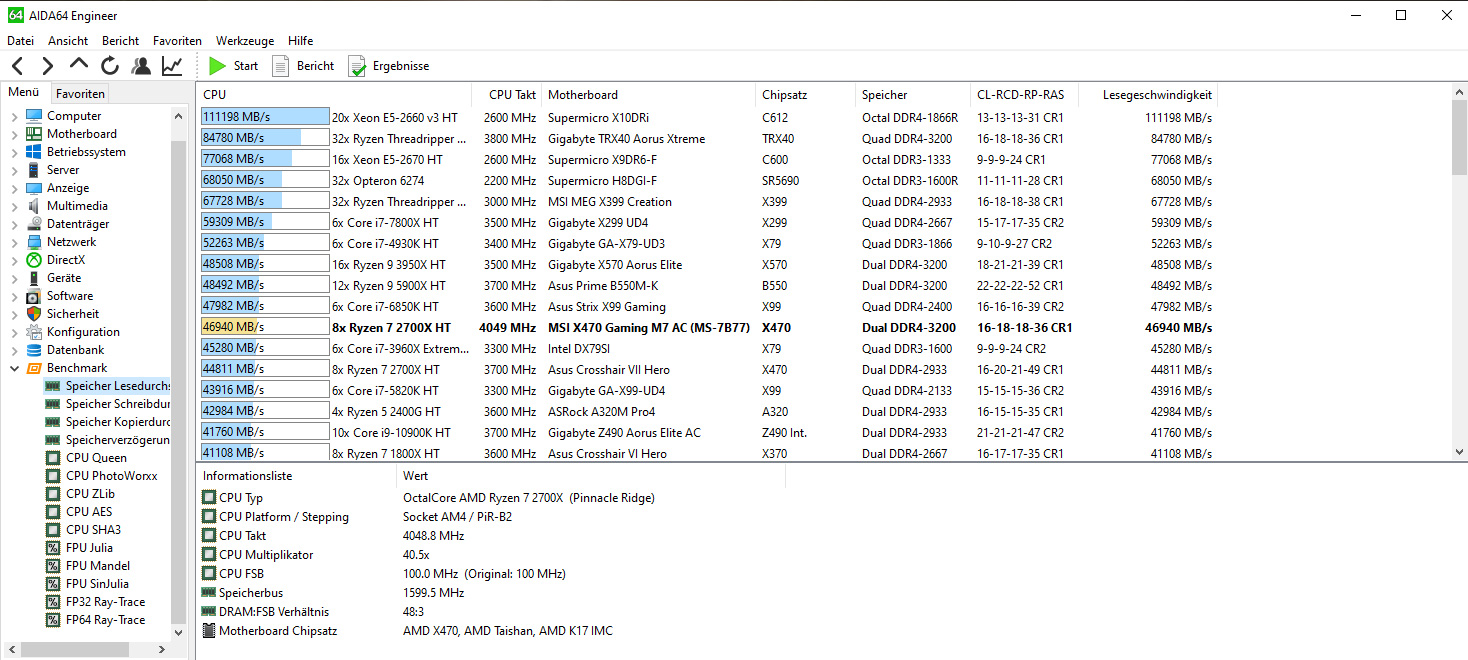Open the user profile toolbar icon

coord(141,66)
